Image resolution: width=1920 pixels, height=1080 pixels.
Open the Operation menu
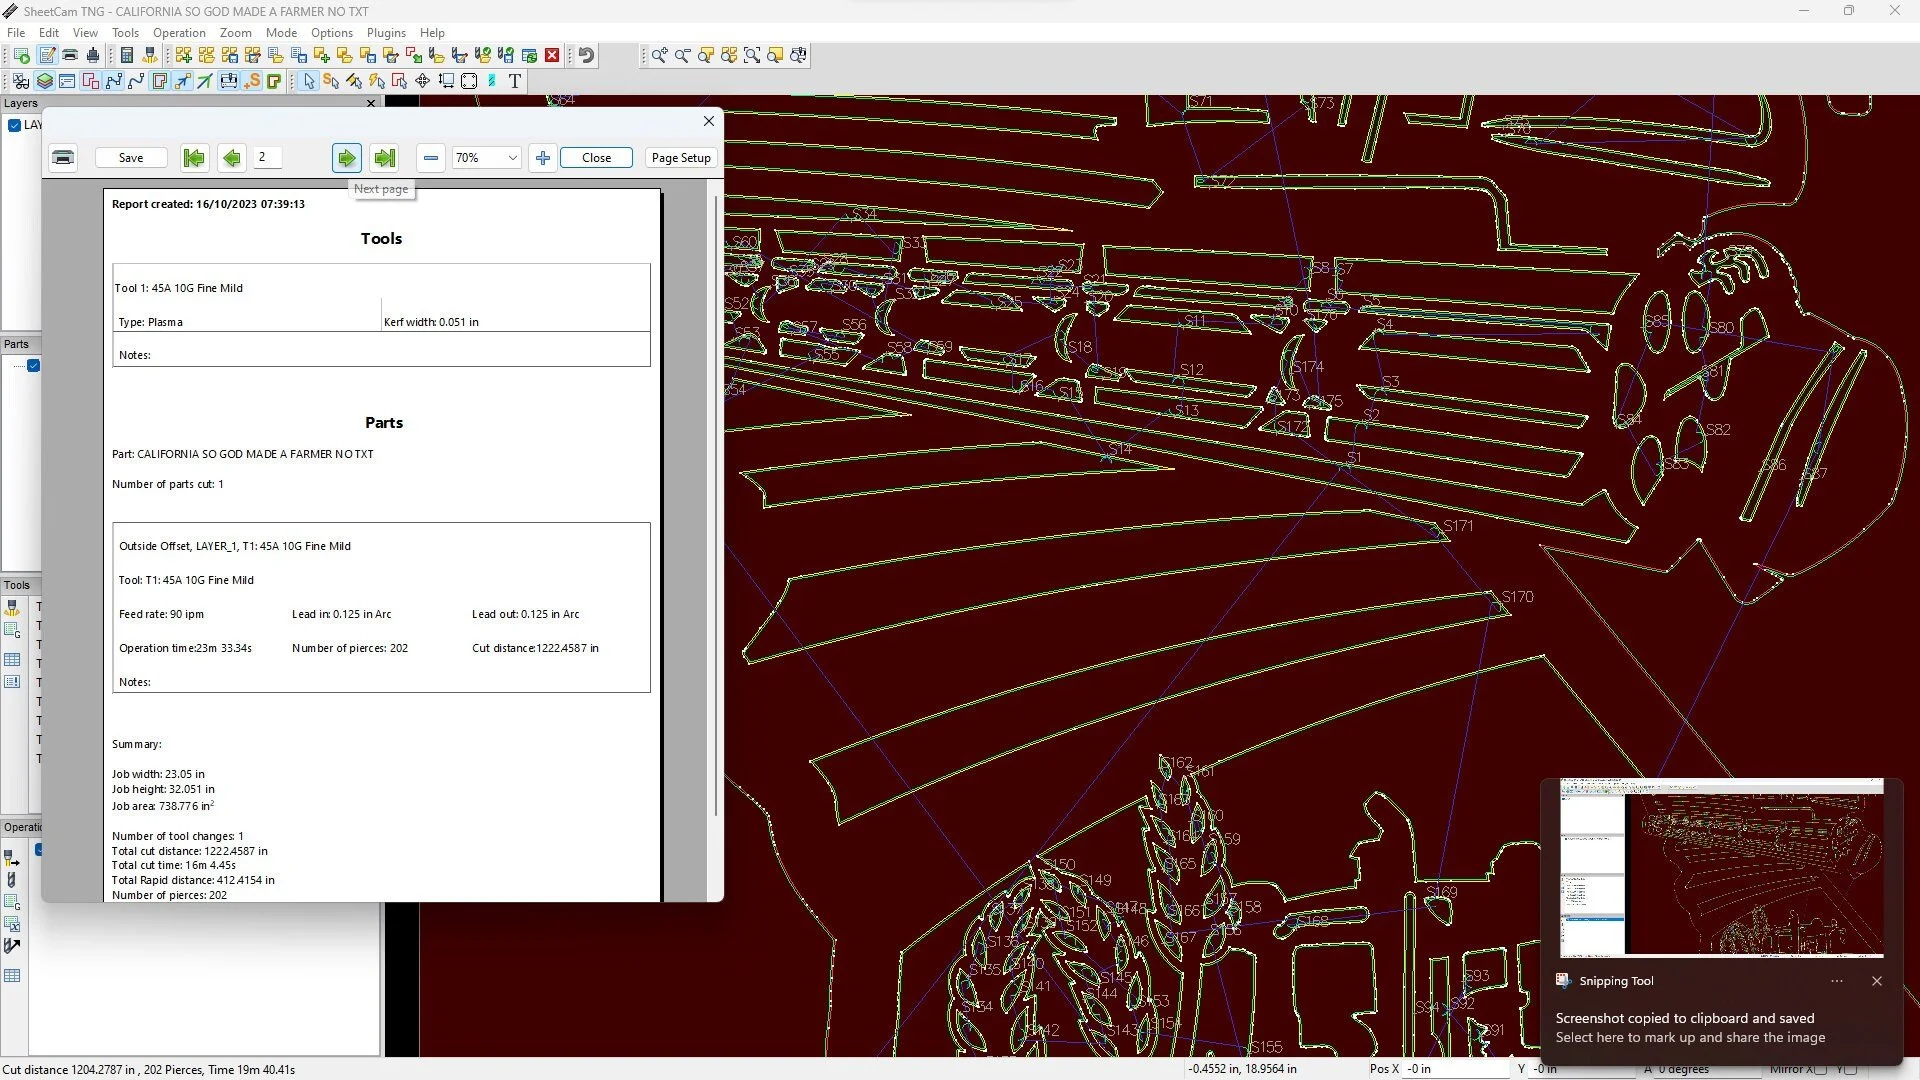tap(179, 33)
